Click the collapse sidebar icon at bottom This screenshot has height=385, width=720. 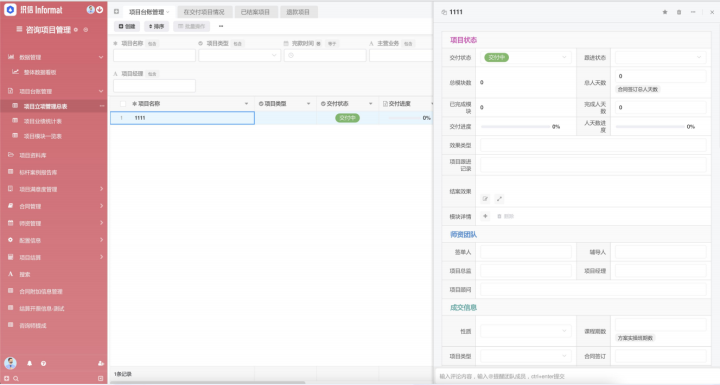click(x=101, y=379)
